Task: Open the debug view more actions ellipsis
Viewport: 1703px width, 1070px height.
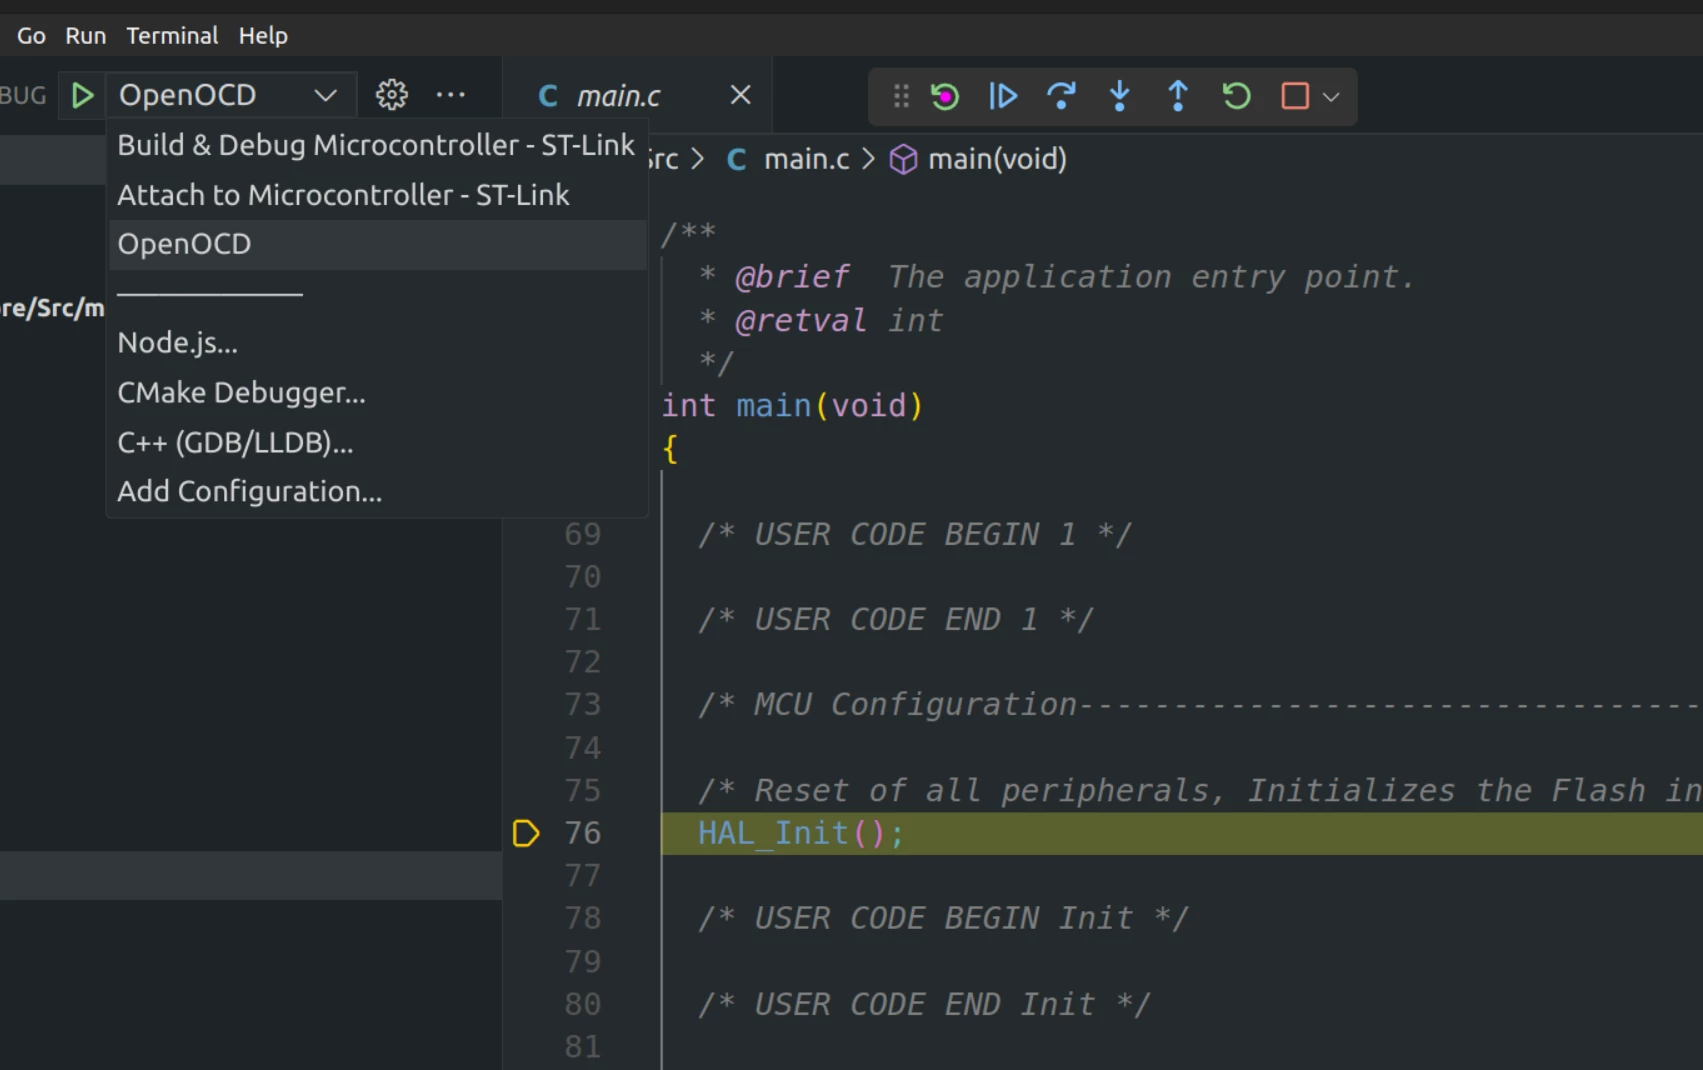Action: (451, 95)
